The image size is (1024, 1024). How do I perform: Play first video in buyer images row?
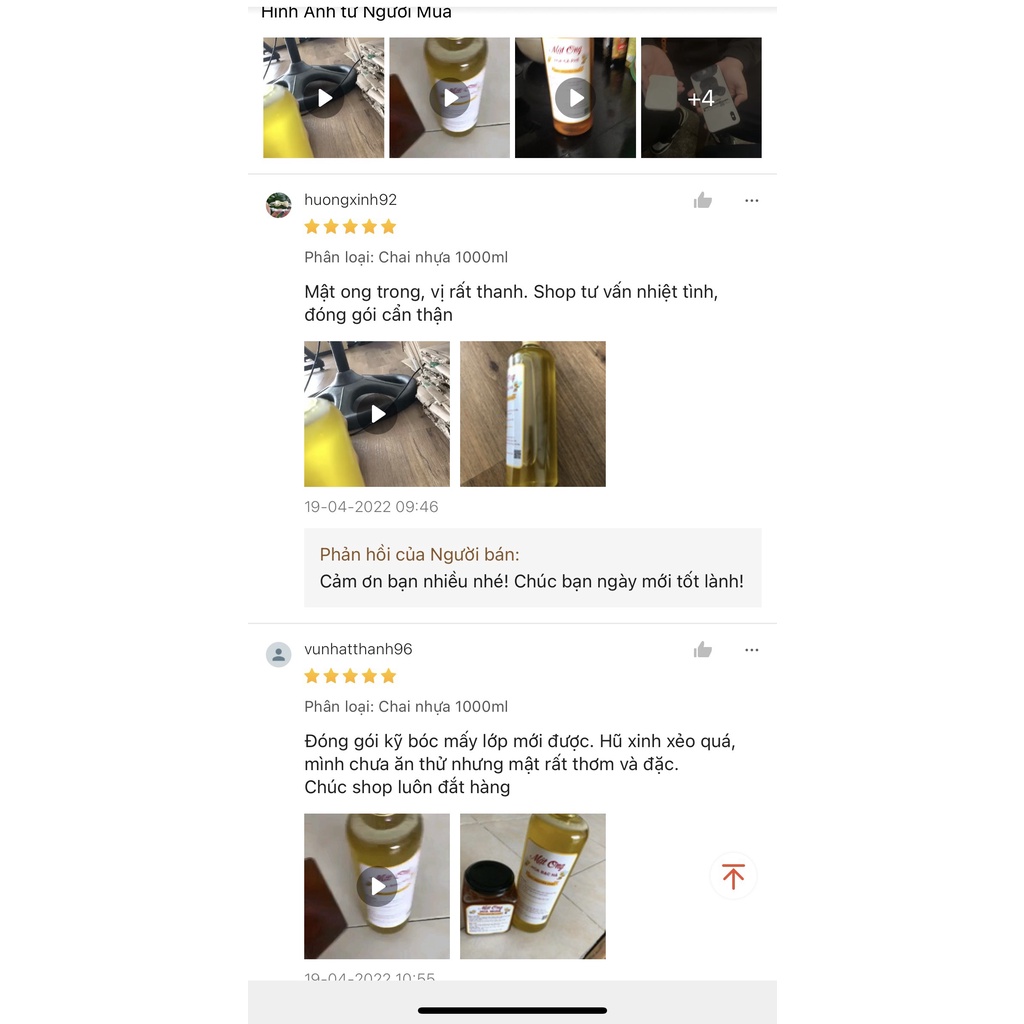pos(324,97)
